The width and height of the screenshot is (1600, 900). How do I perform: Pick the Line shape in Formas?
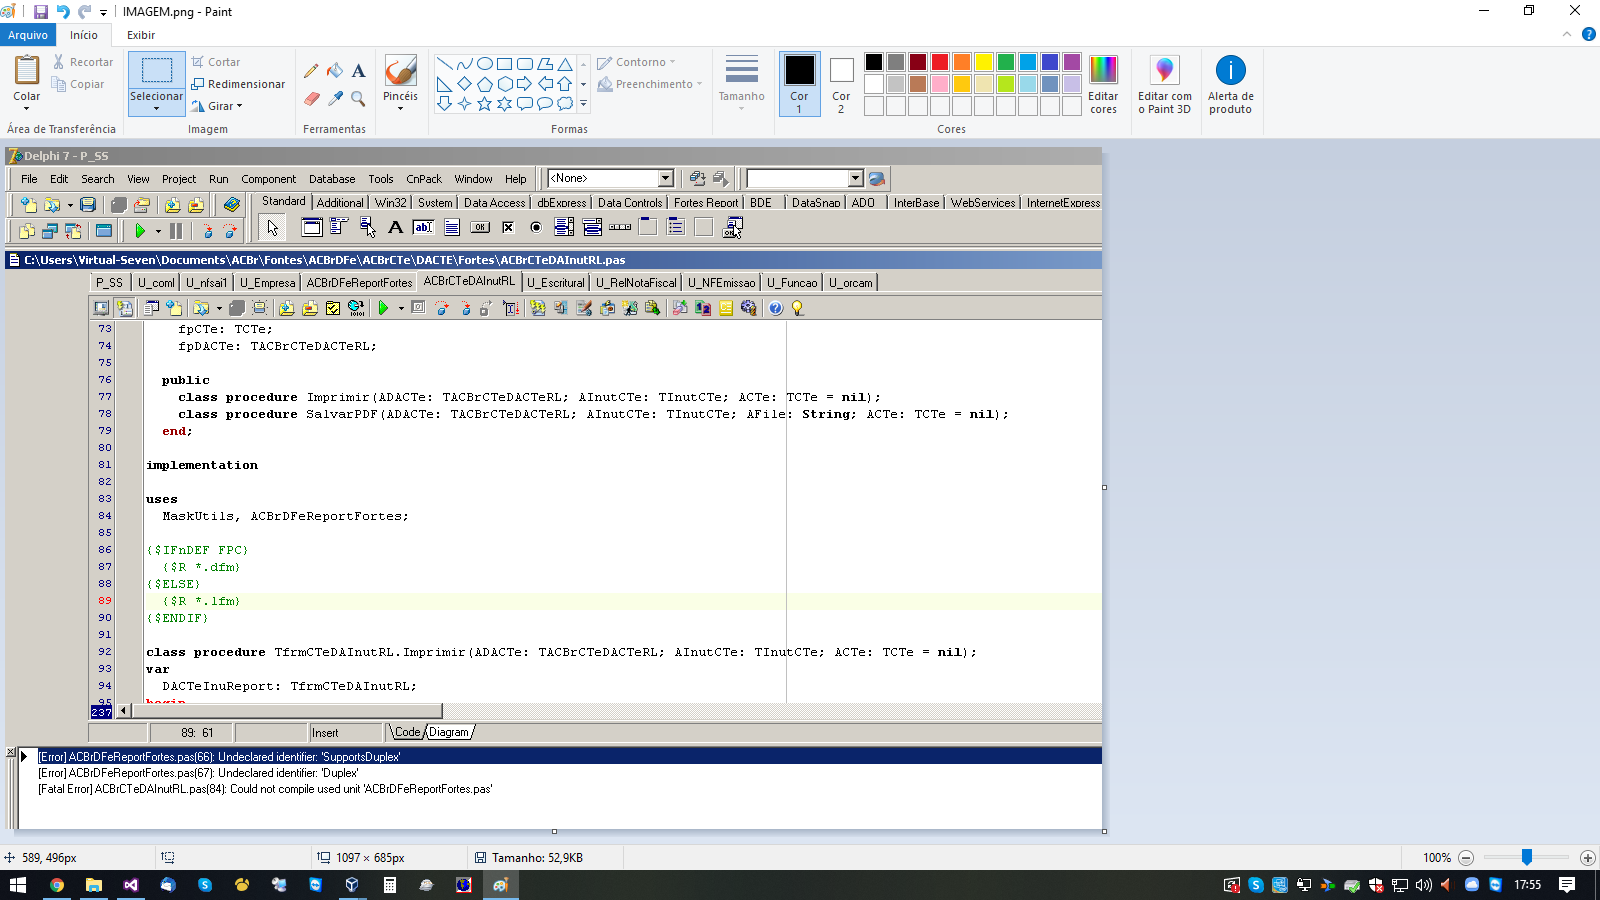click(x=445, y=64)
